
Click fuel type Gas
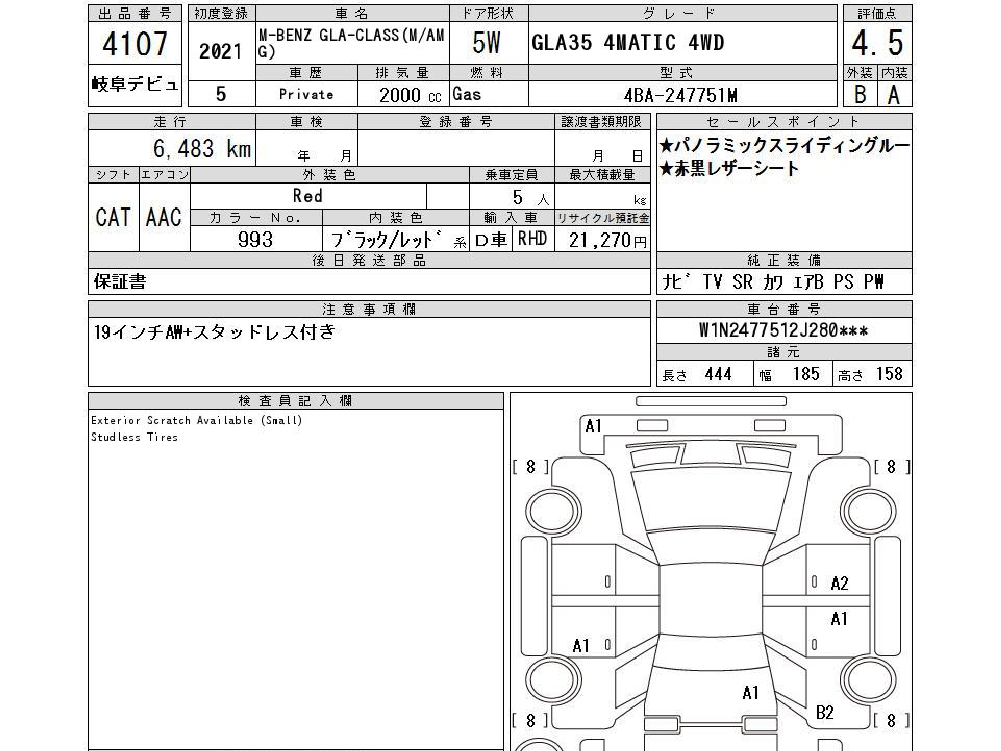[x=466, y=94]
